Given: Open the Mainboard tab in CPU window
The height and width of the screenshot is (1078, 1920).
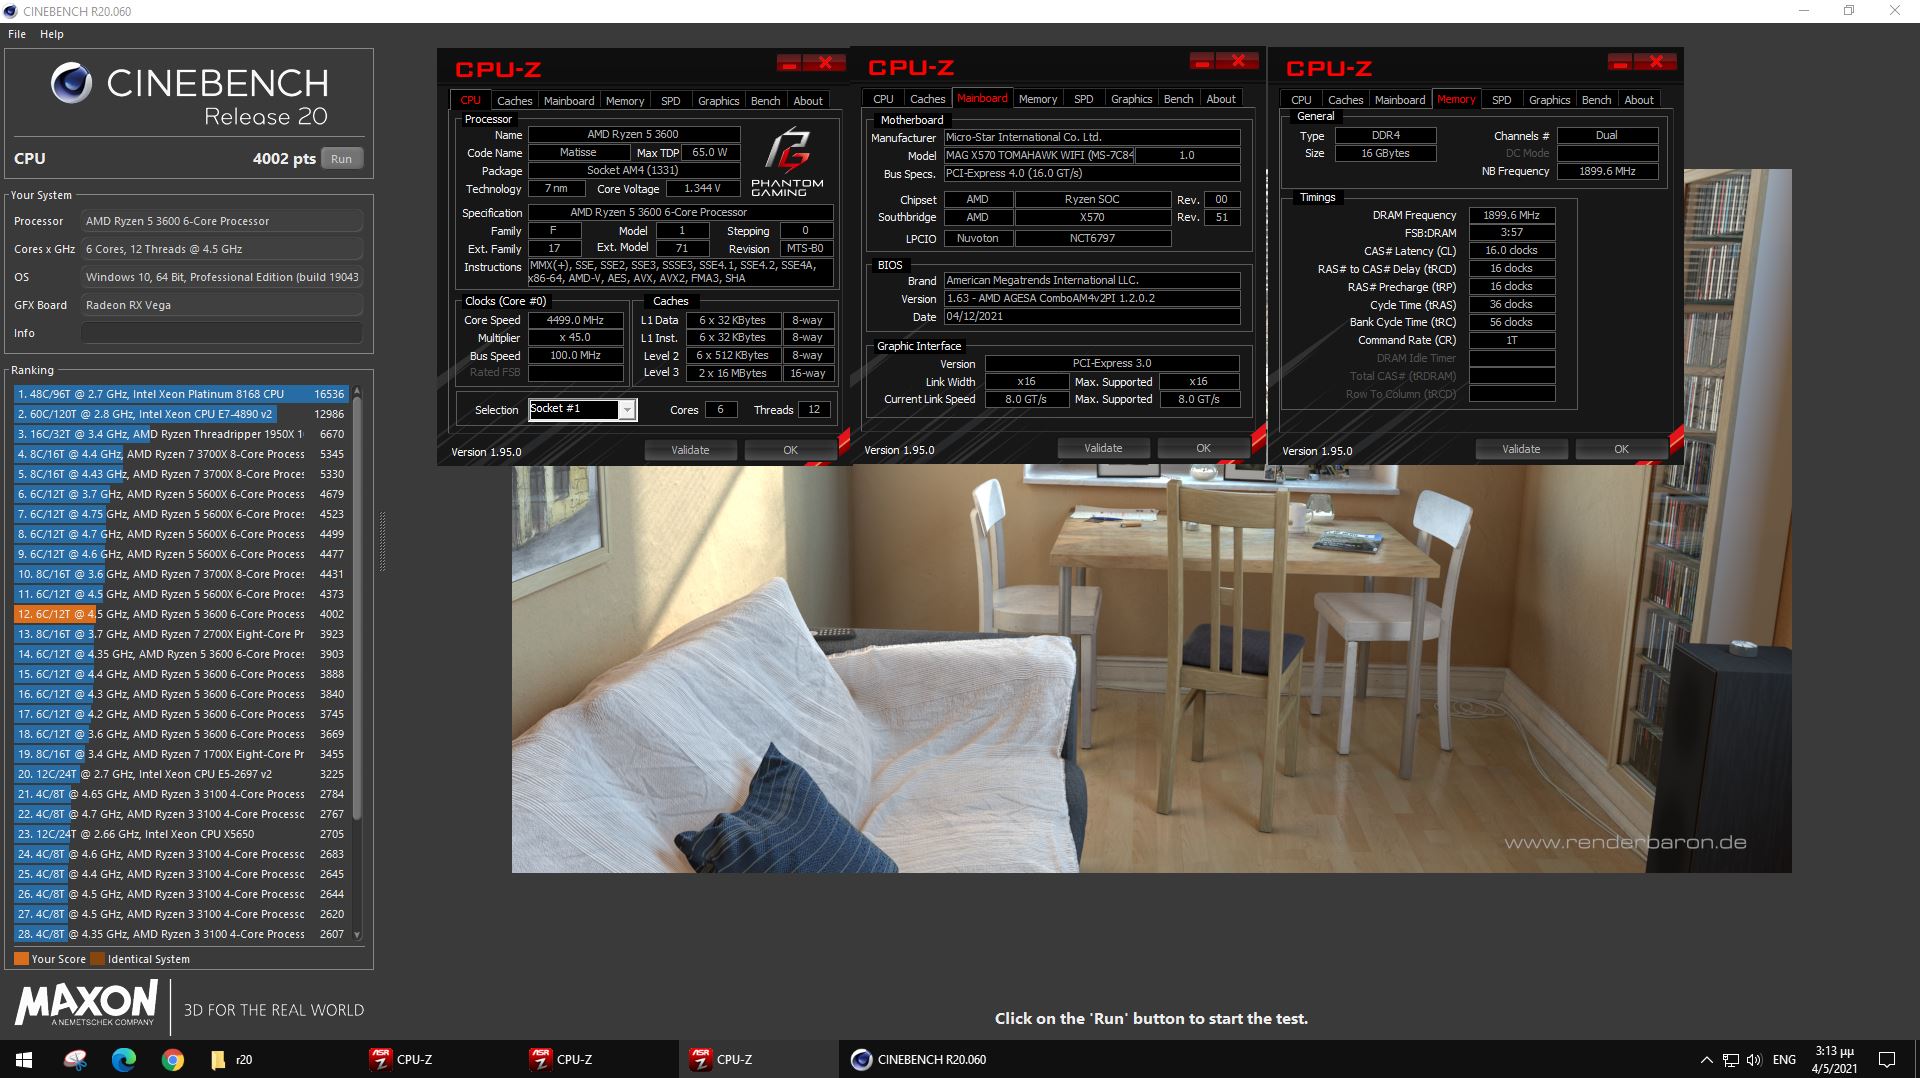Looking at the screenshot, I should pos(569,101).
